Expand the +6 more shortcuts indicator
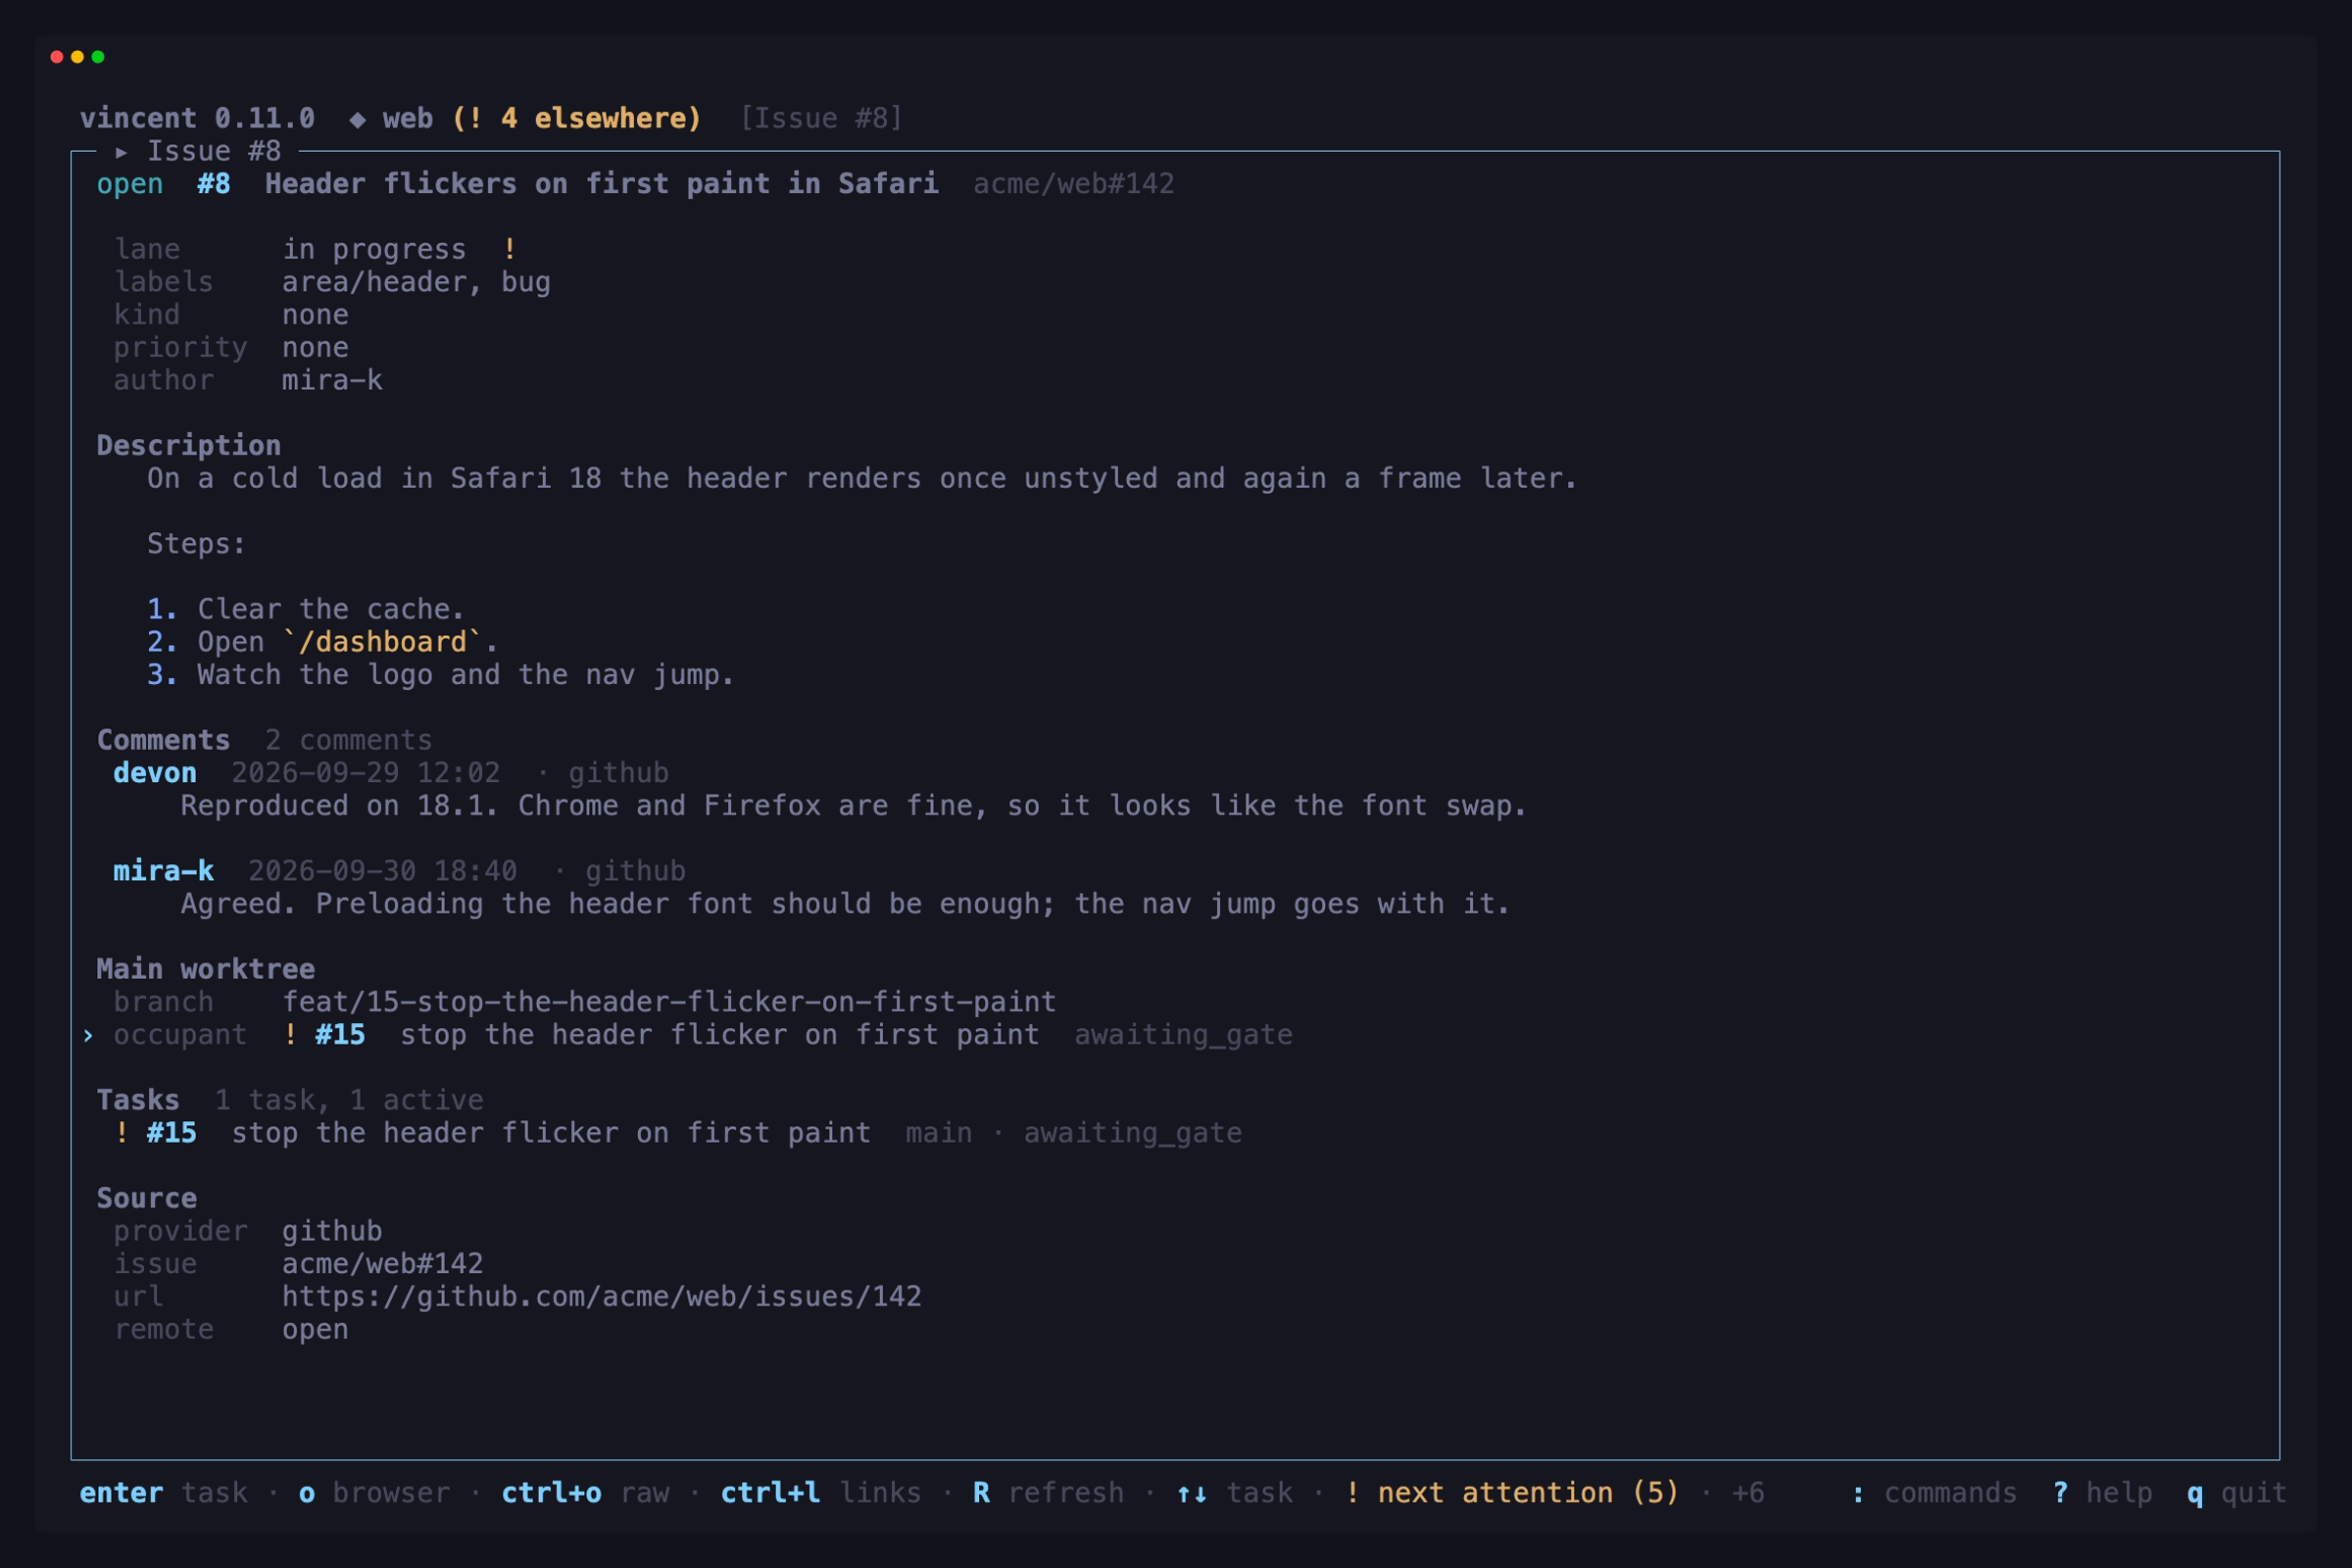Screen dimensions: 2352x1568 1748,1493
